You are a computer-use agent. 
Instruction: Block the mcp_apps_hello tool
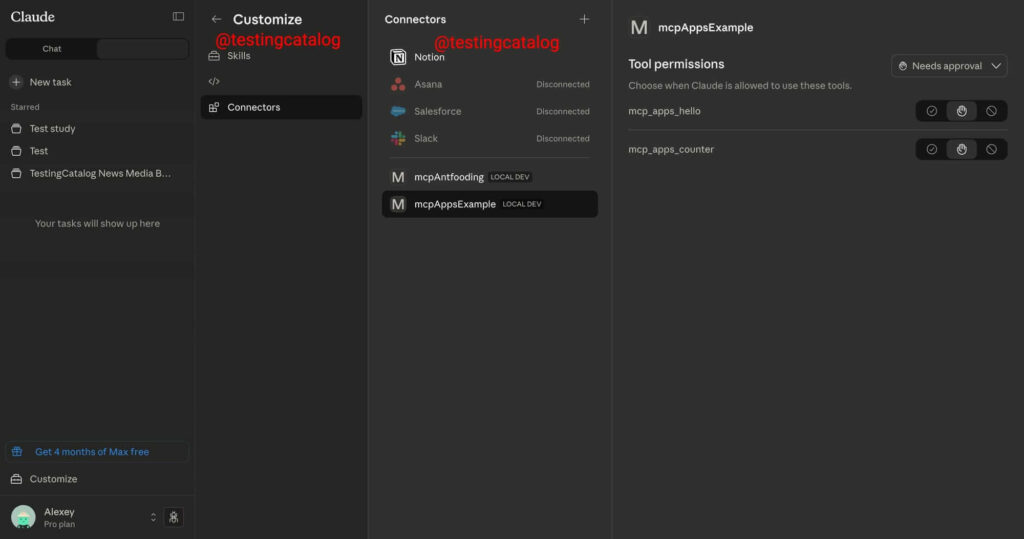point(991,111)
